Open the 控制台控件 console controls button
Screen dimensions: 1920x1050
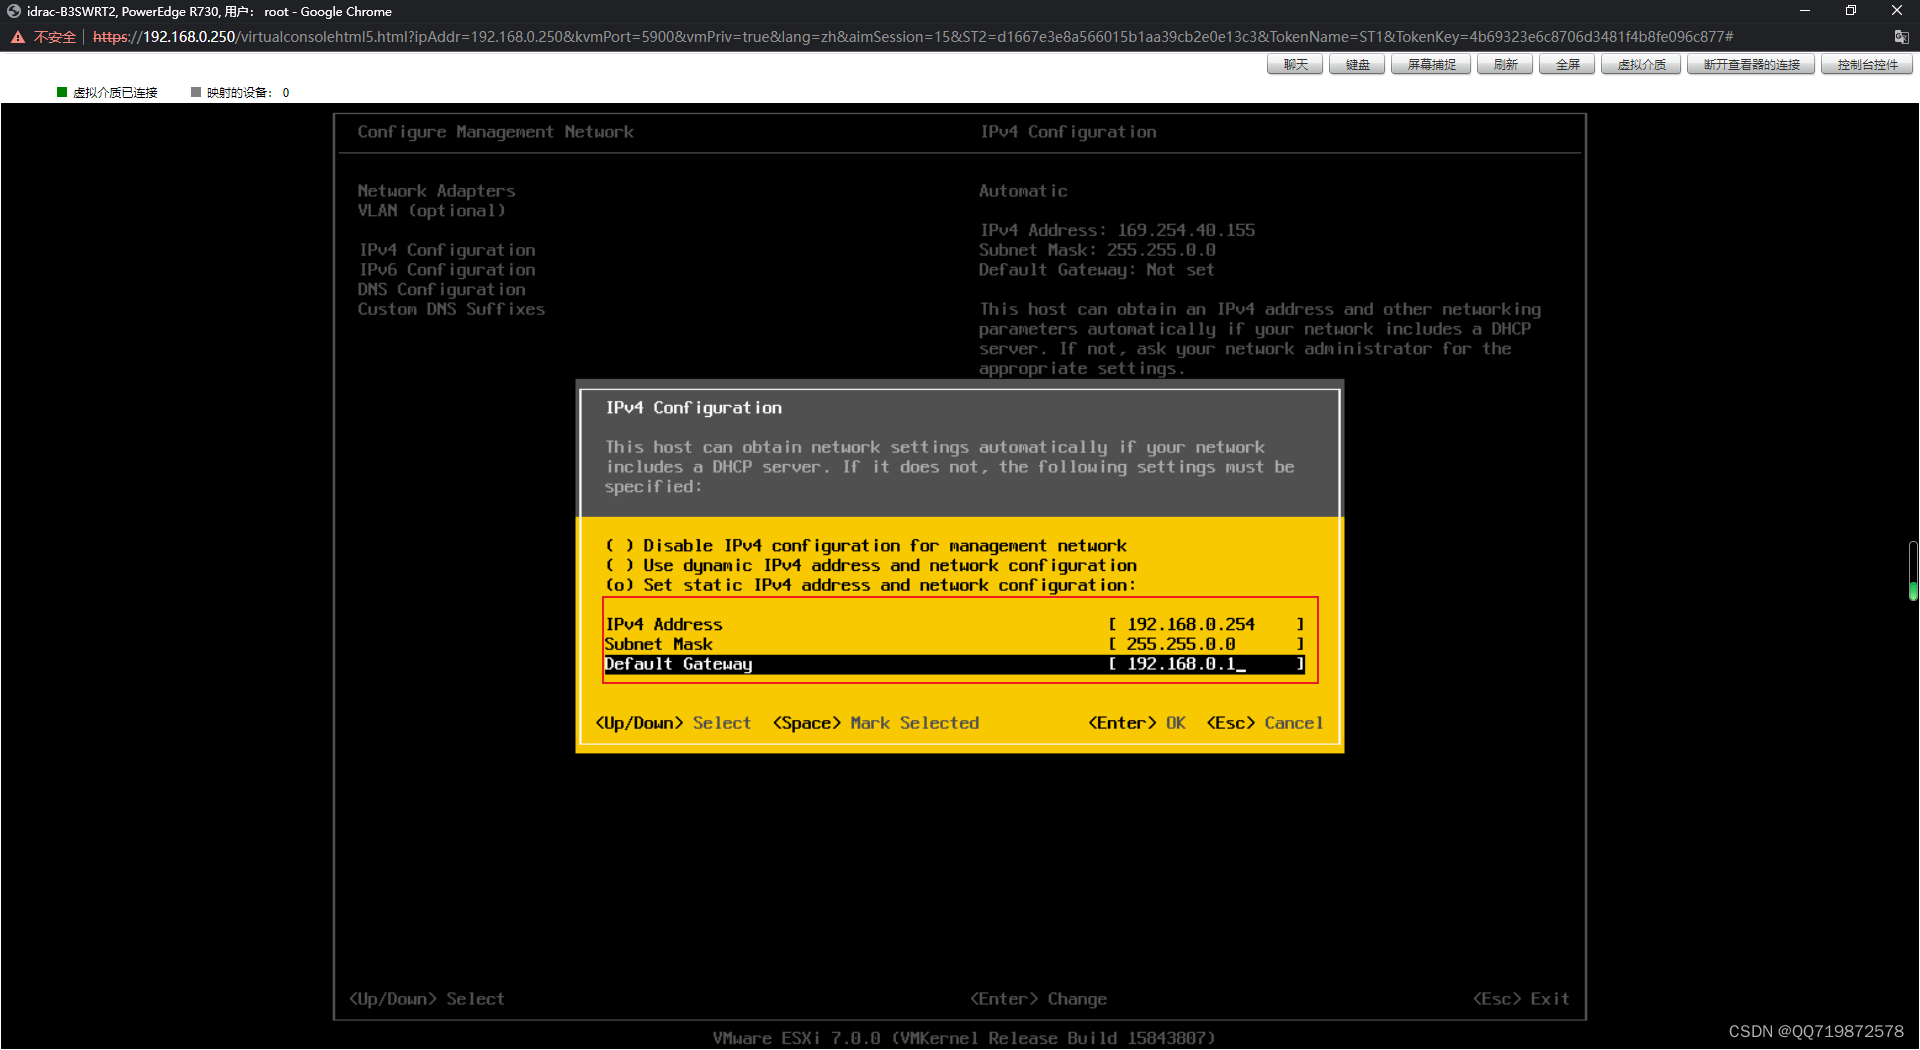tap(1867, 65)
